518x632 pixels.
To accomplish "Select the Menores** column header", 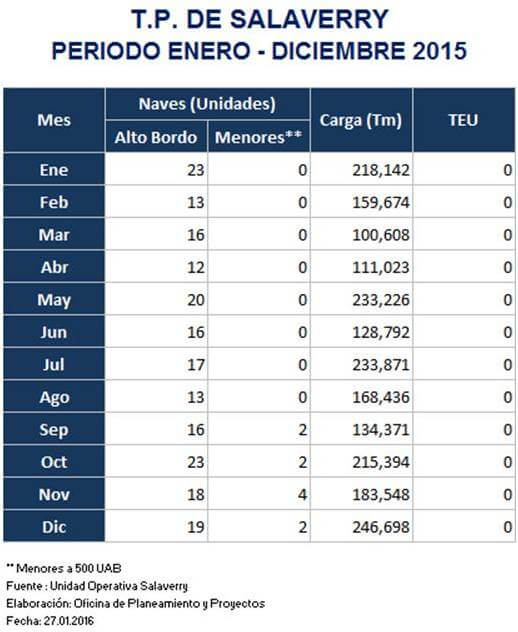I will point(259,137).
